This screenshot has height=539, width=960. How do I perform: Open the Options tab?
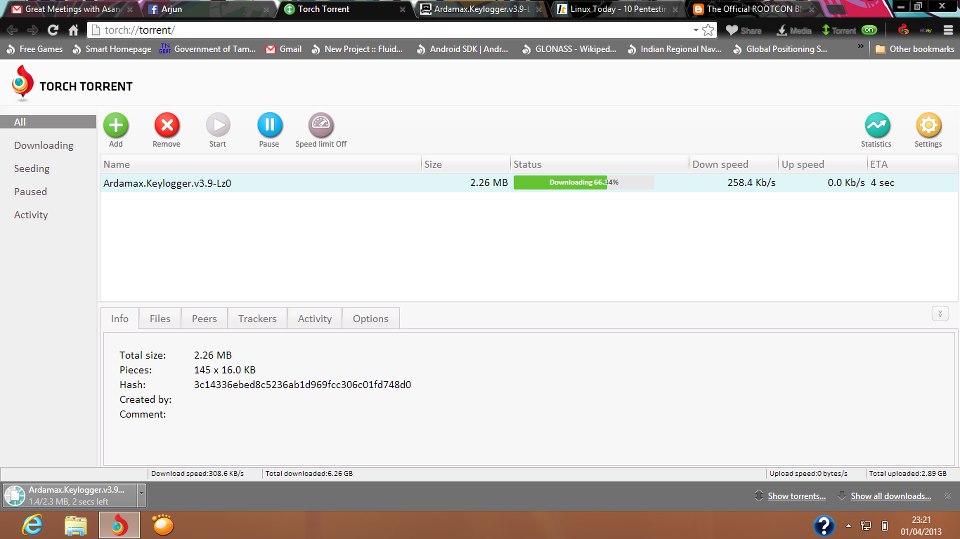point(370,318)
